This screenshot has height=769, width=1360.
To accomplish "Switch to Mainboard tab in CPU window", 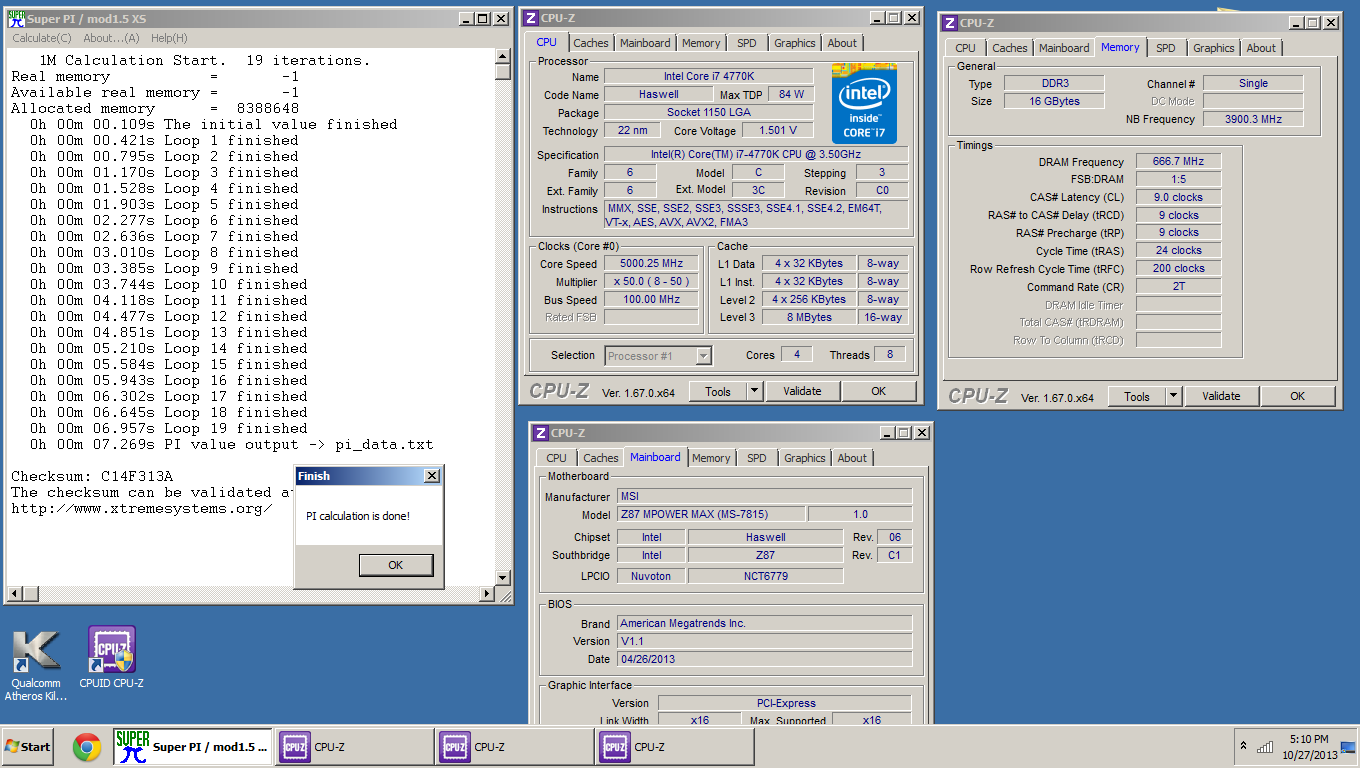I will point(645,43).
